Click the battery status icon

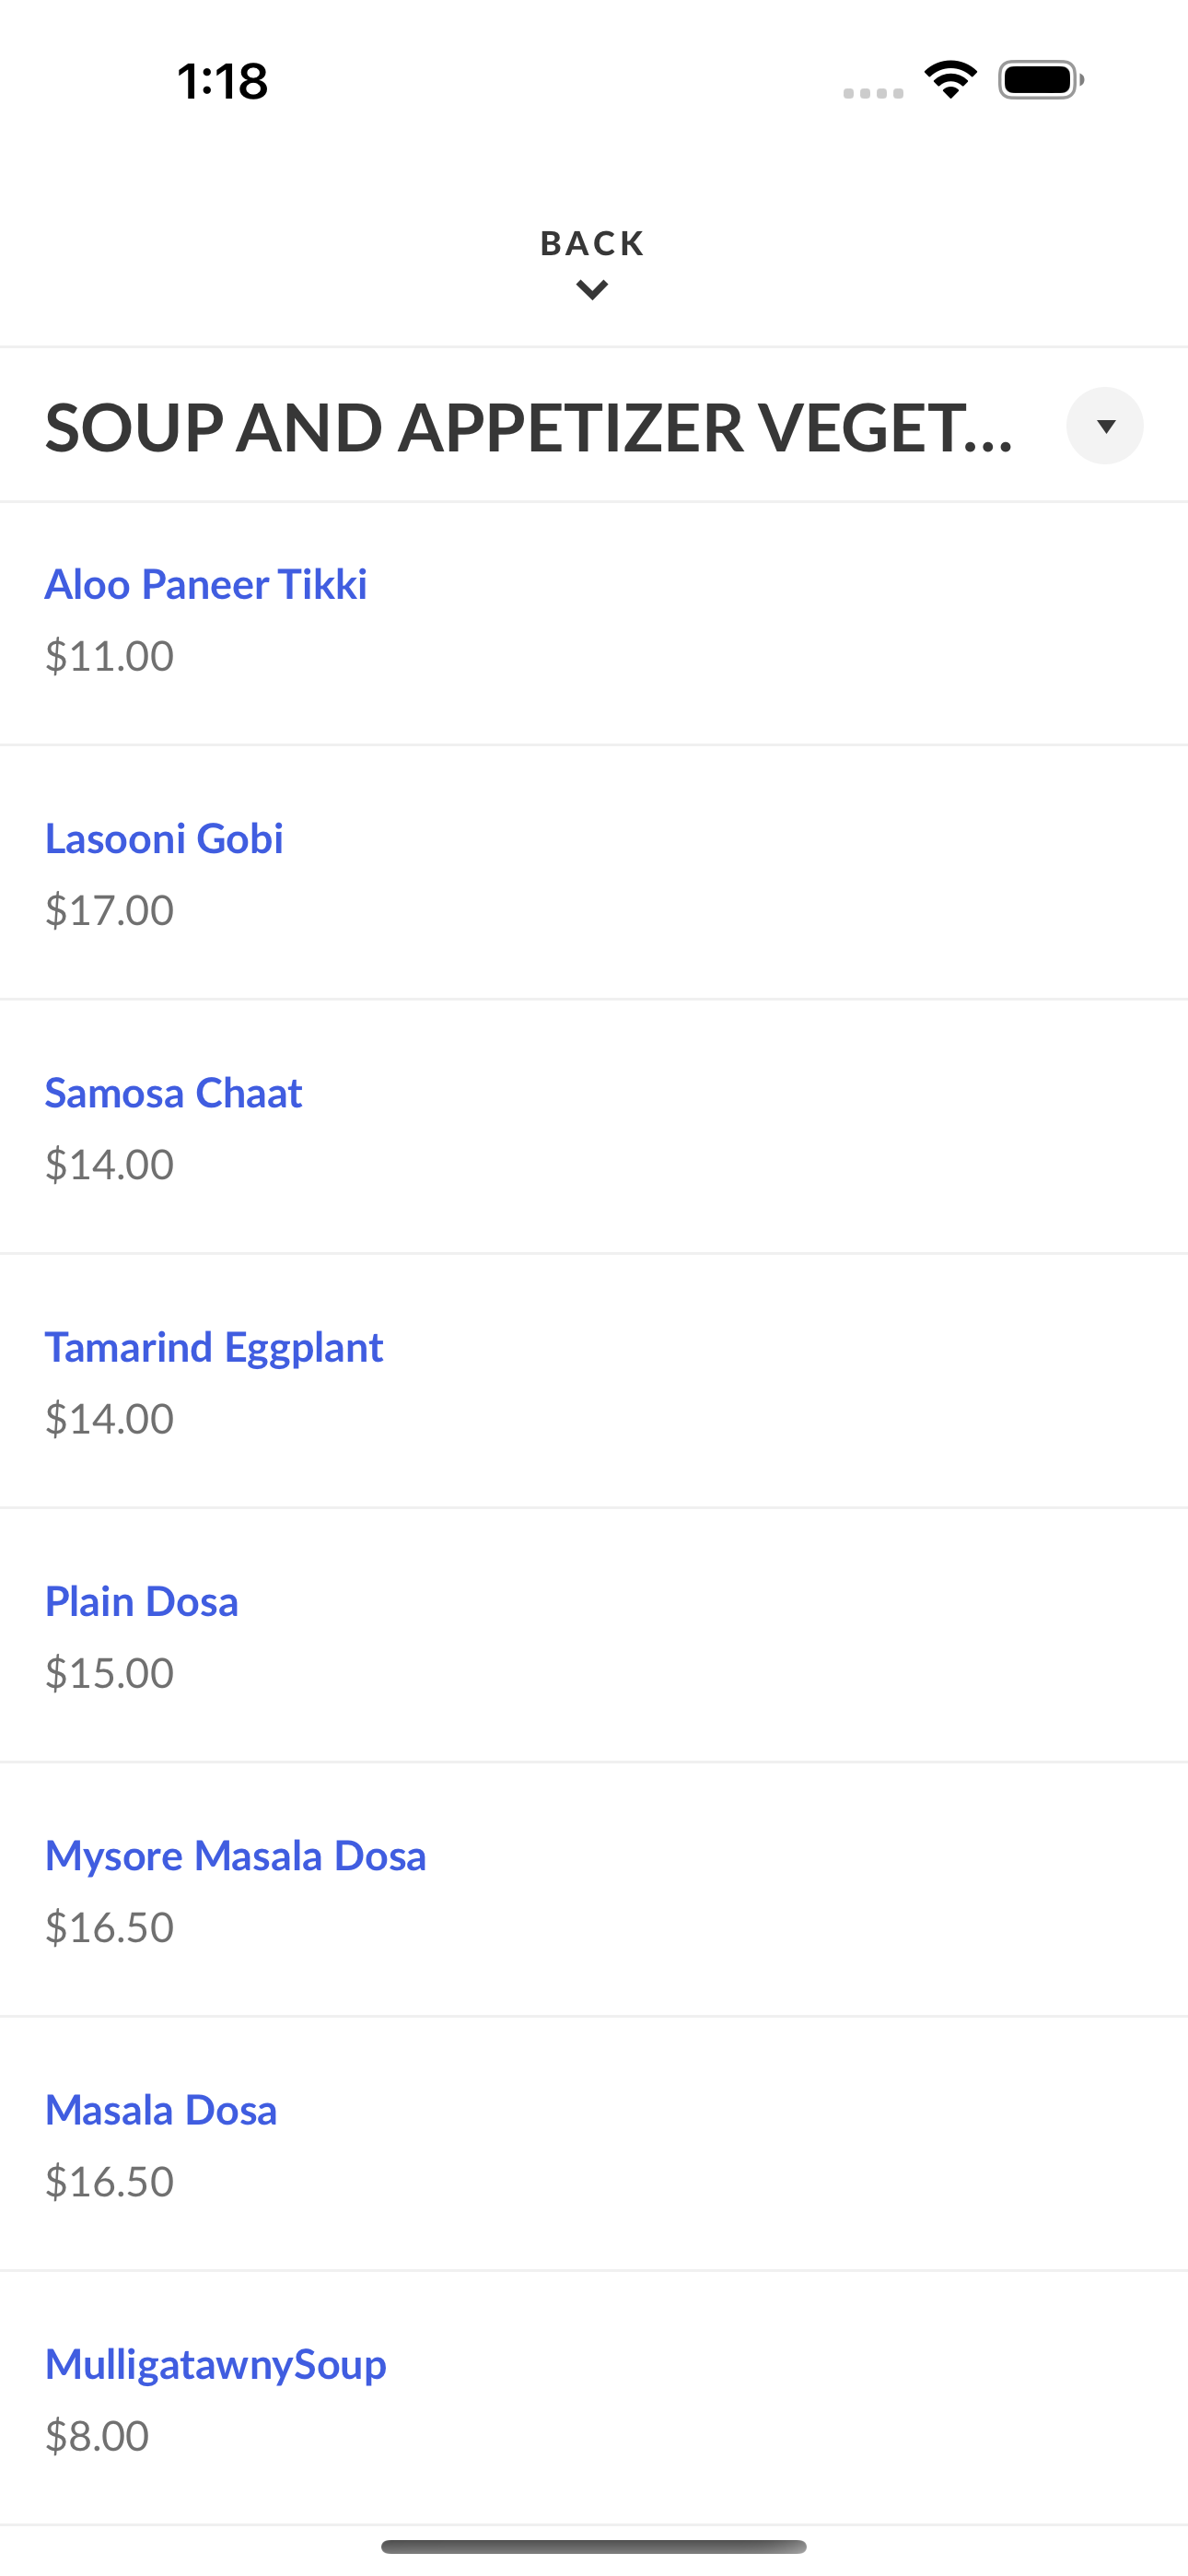[1041, 80]
